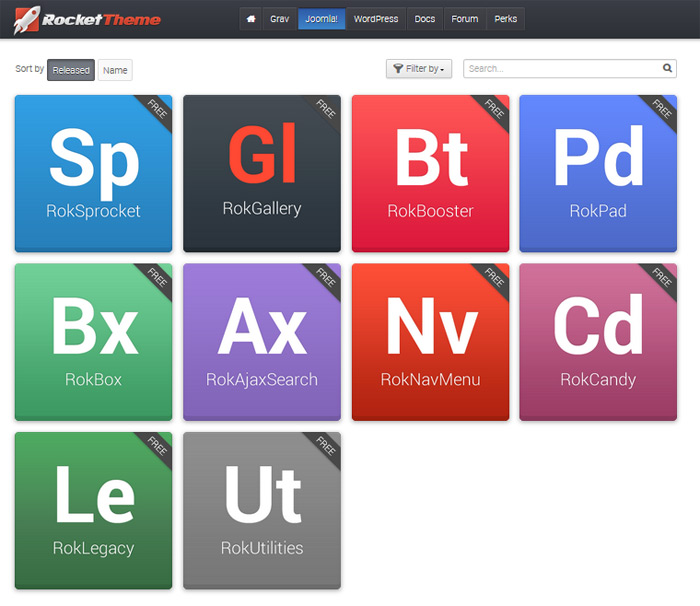Open the Forum nav item
700x606 pixels.
pos(465,19)
